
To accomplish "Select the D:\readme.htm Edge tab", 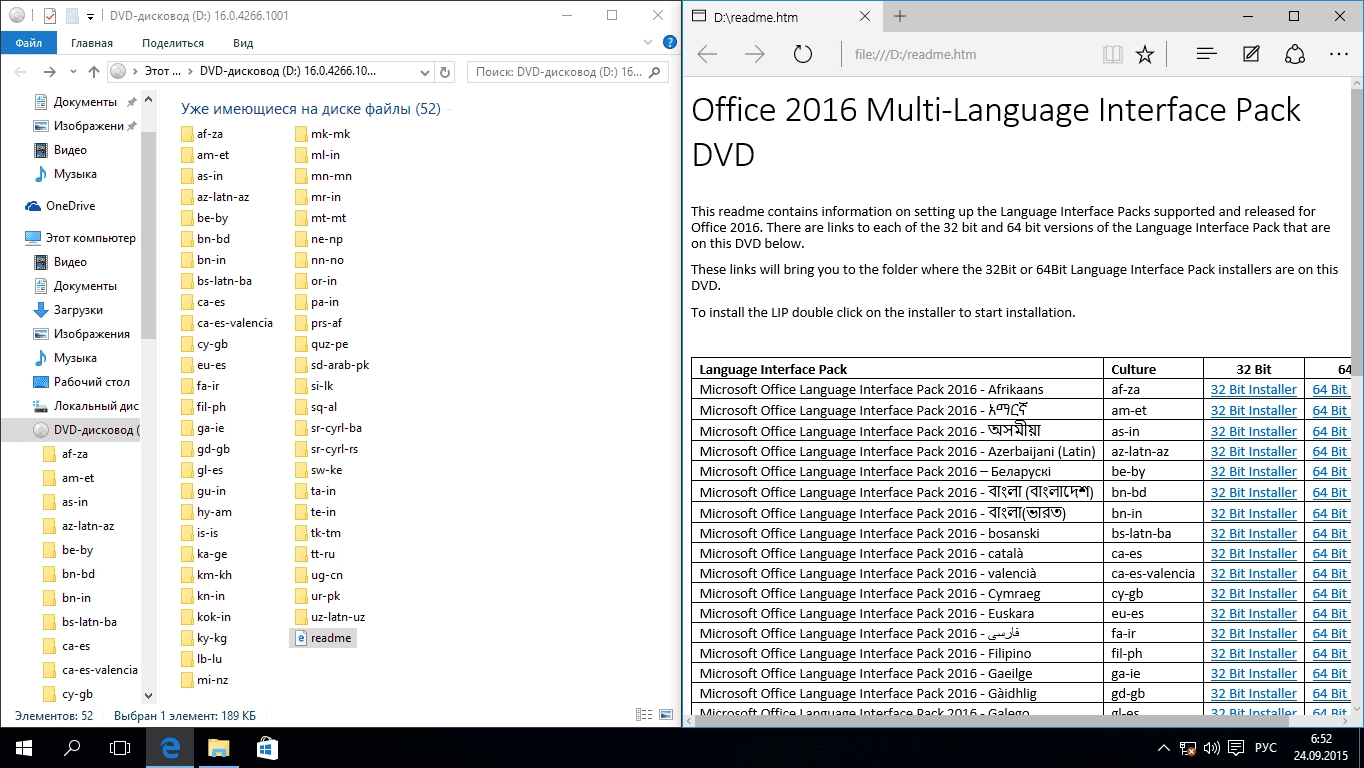I will coord(782,16).
